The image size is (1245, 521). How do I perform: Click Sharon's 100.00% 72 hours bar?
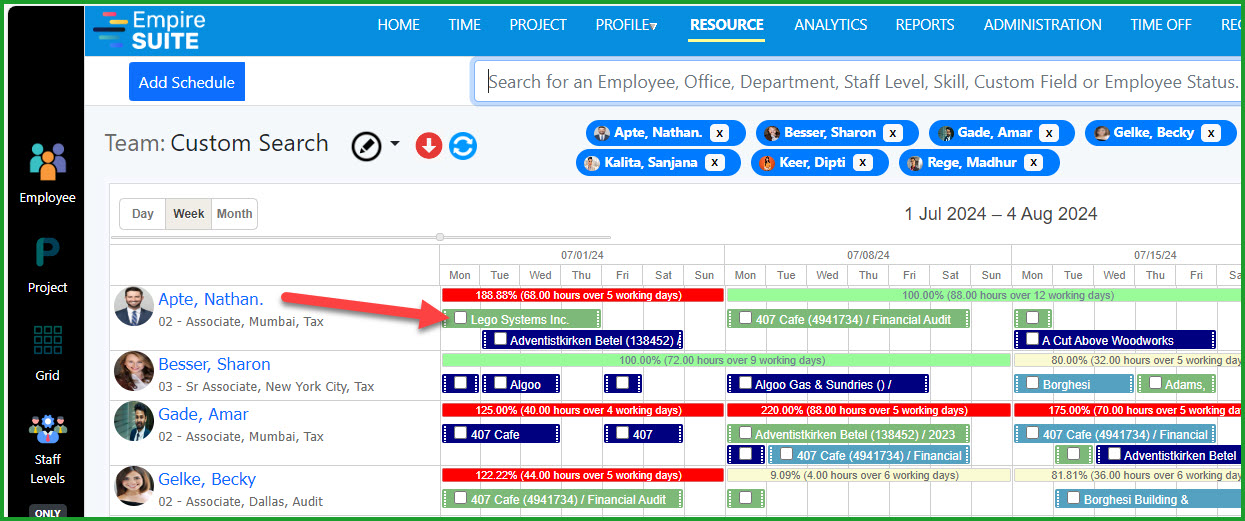pyautogui.click(x=726, y=360)
